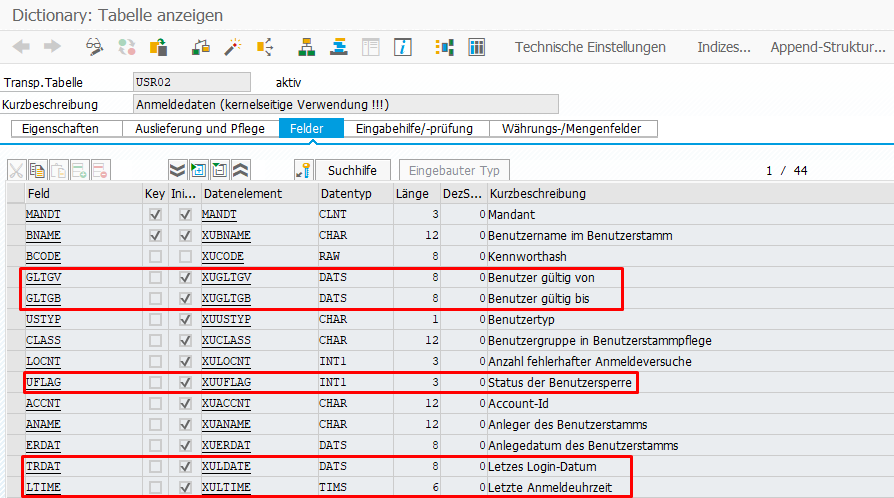Click the Paste clipboard icon
Image resolution: width=894 pixels, height=498 pixels.
tap(58, 170)
